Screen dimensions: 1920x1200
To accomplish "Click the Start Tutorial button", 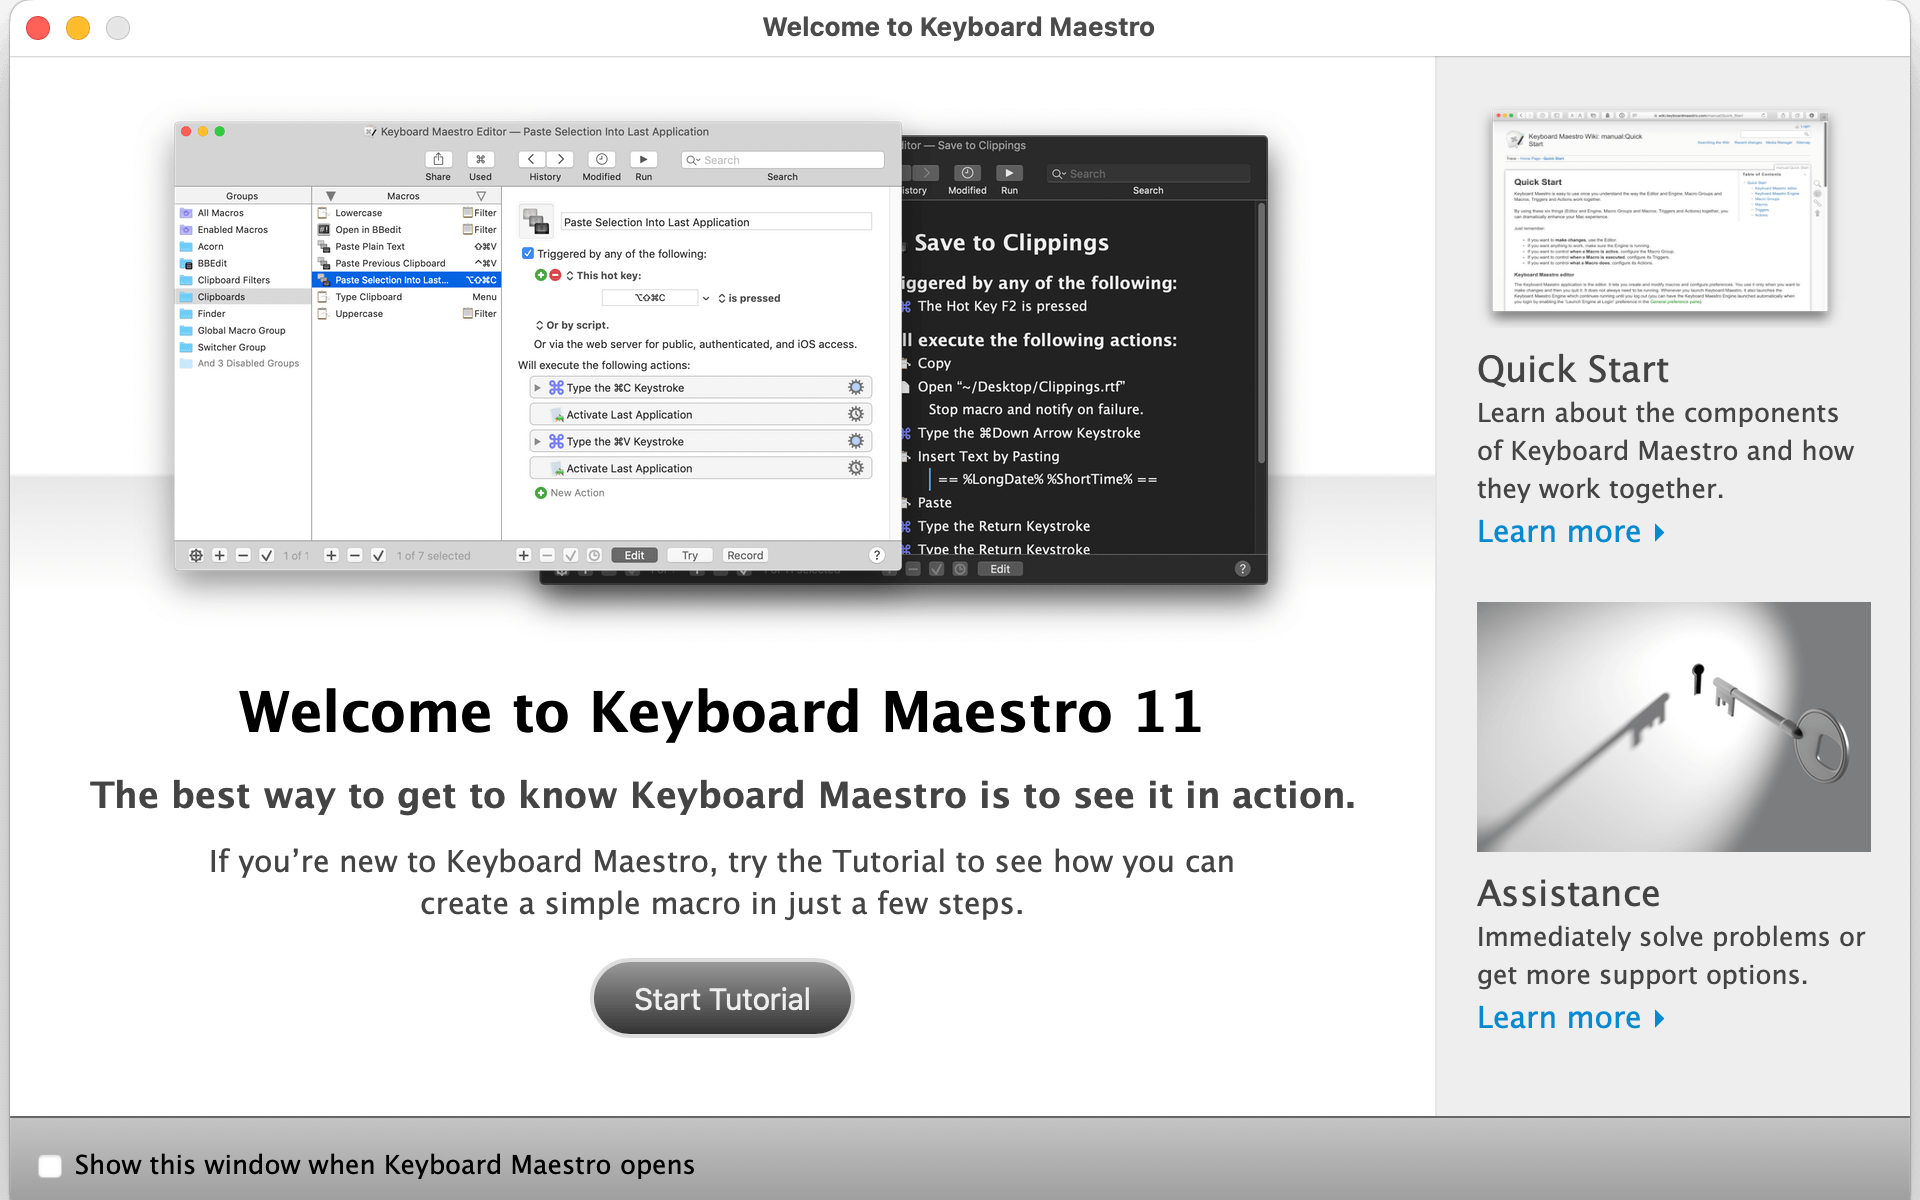I will click(722, 998).
